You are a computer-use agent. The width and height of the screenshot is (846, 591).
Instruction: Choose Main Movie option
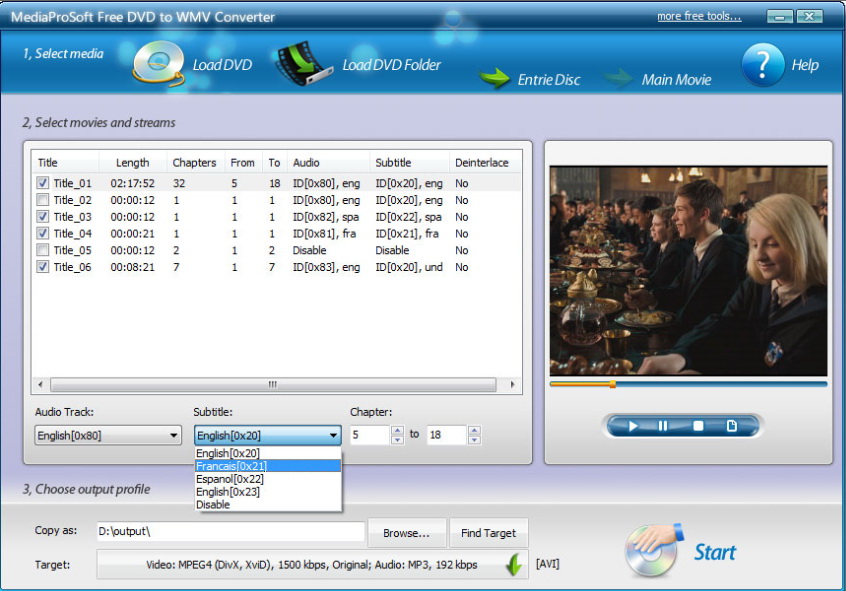[x=677, y=80]
